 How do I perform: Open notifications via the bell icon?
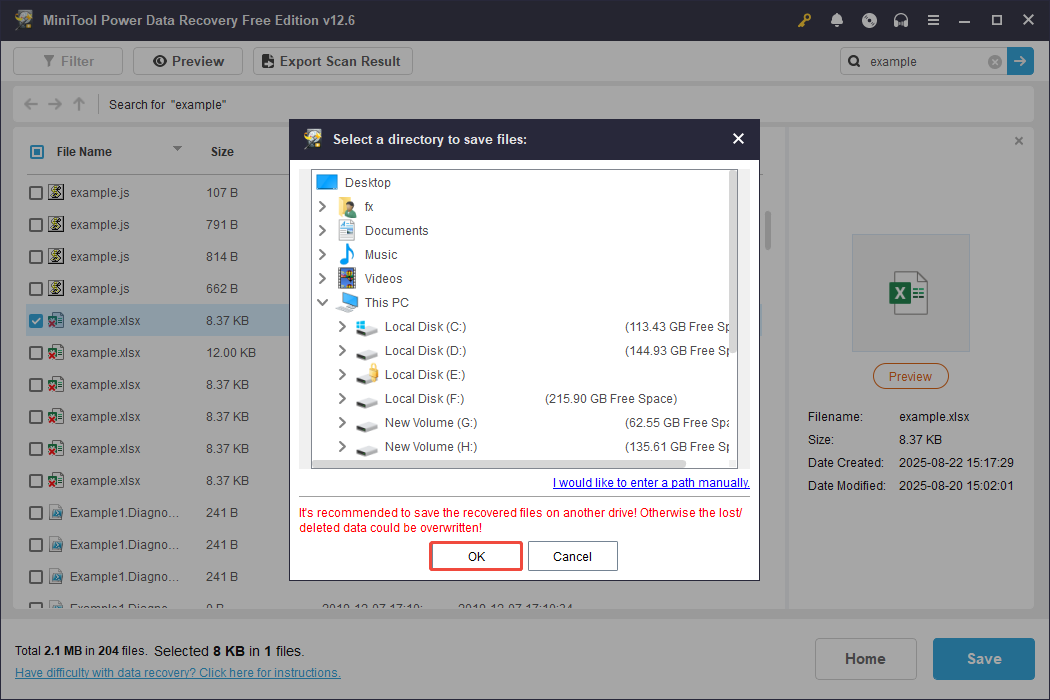tap(837, 19)
